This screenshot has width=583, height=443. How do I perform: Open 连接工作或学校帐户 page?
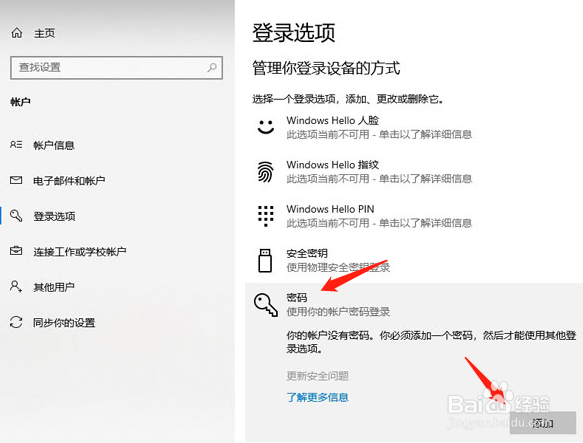coord(80,252)
